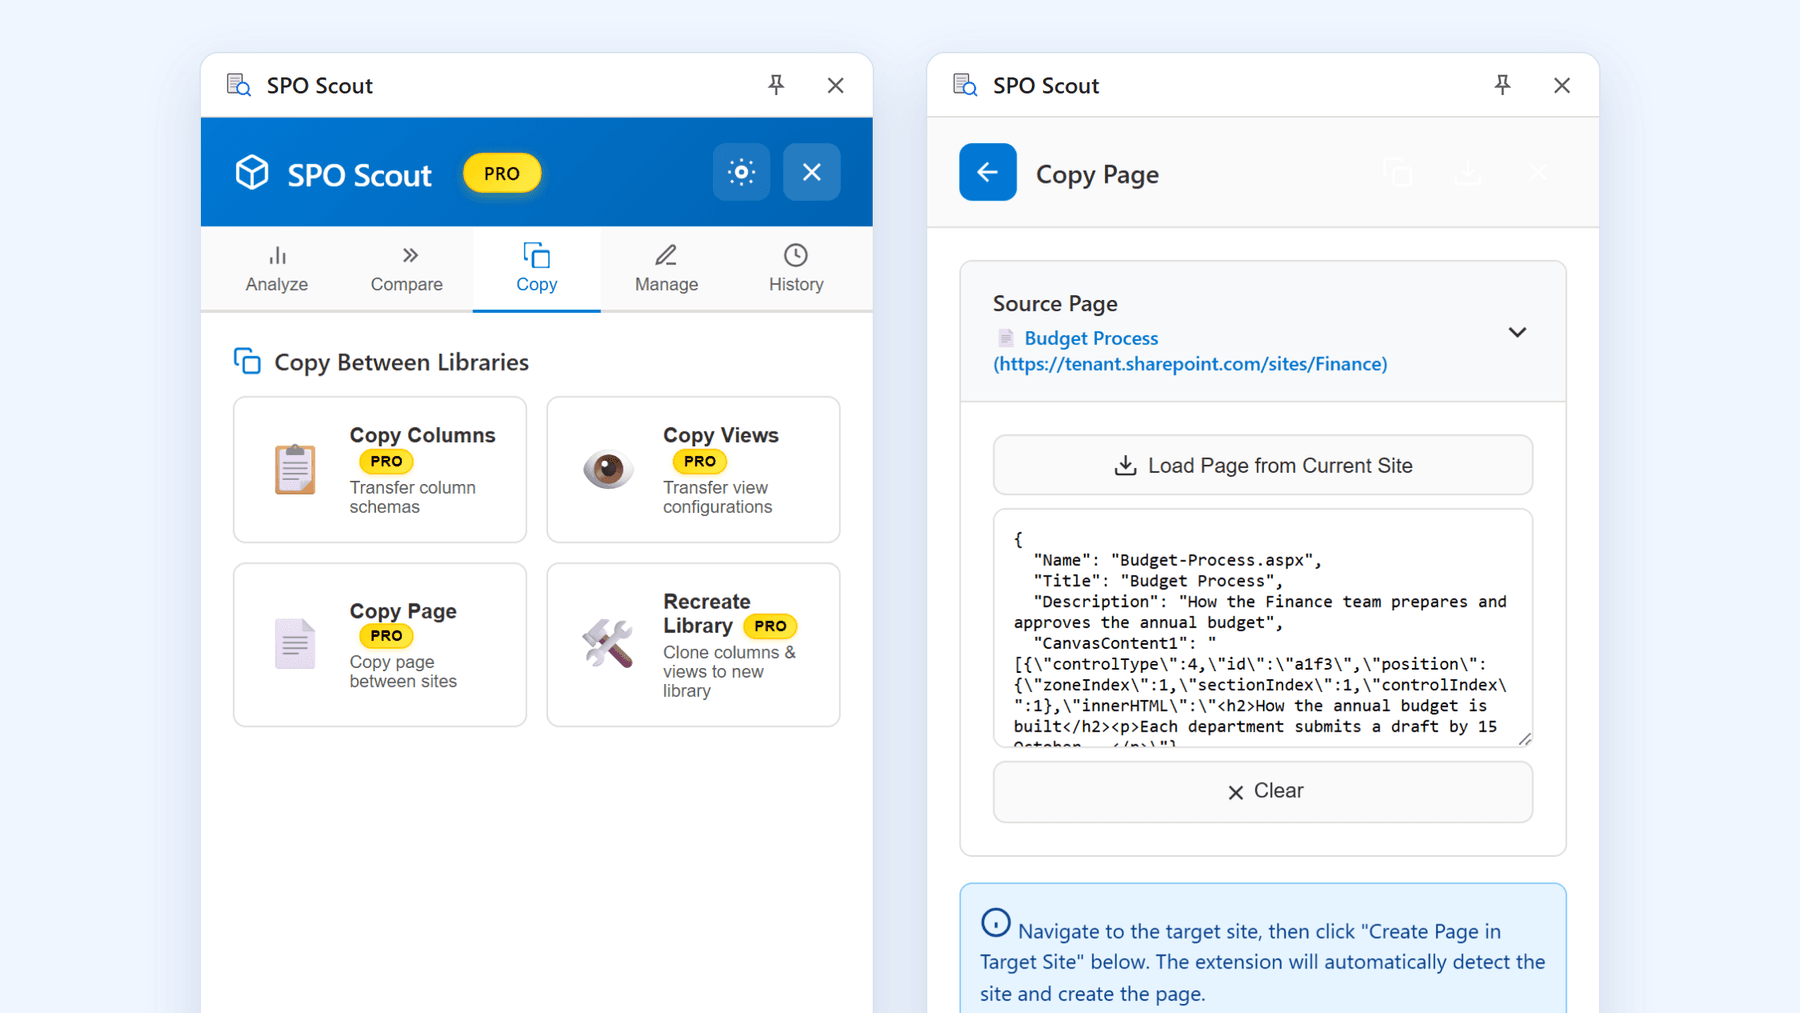1800x1013 pixels.
Task: Open the Budget Process page link
Action: [1190, 351]
